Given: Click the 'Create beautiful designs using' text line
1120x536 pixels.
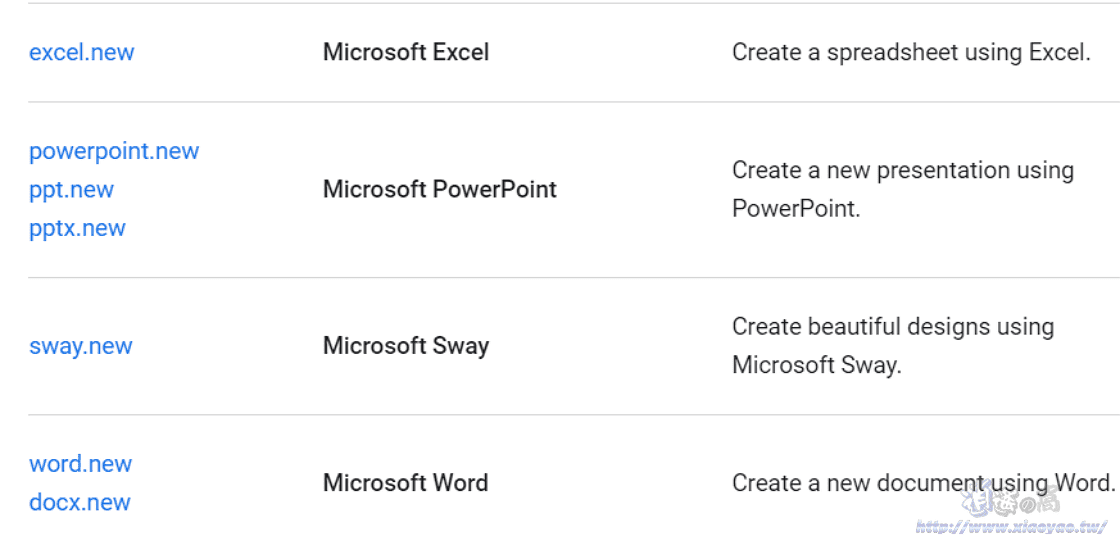Looking at the screenshot, I should tap(893, 327).
